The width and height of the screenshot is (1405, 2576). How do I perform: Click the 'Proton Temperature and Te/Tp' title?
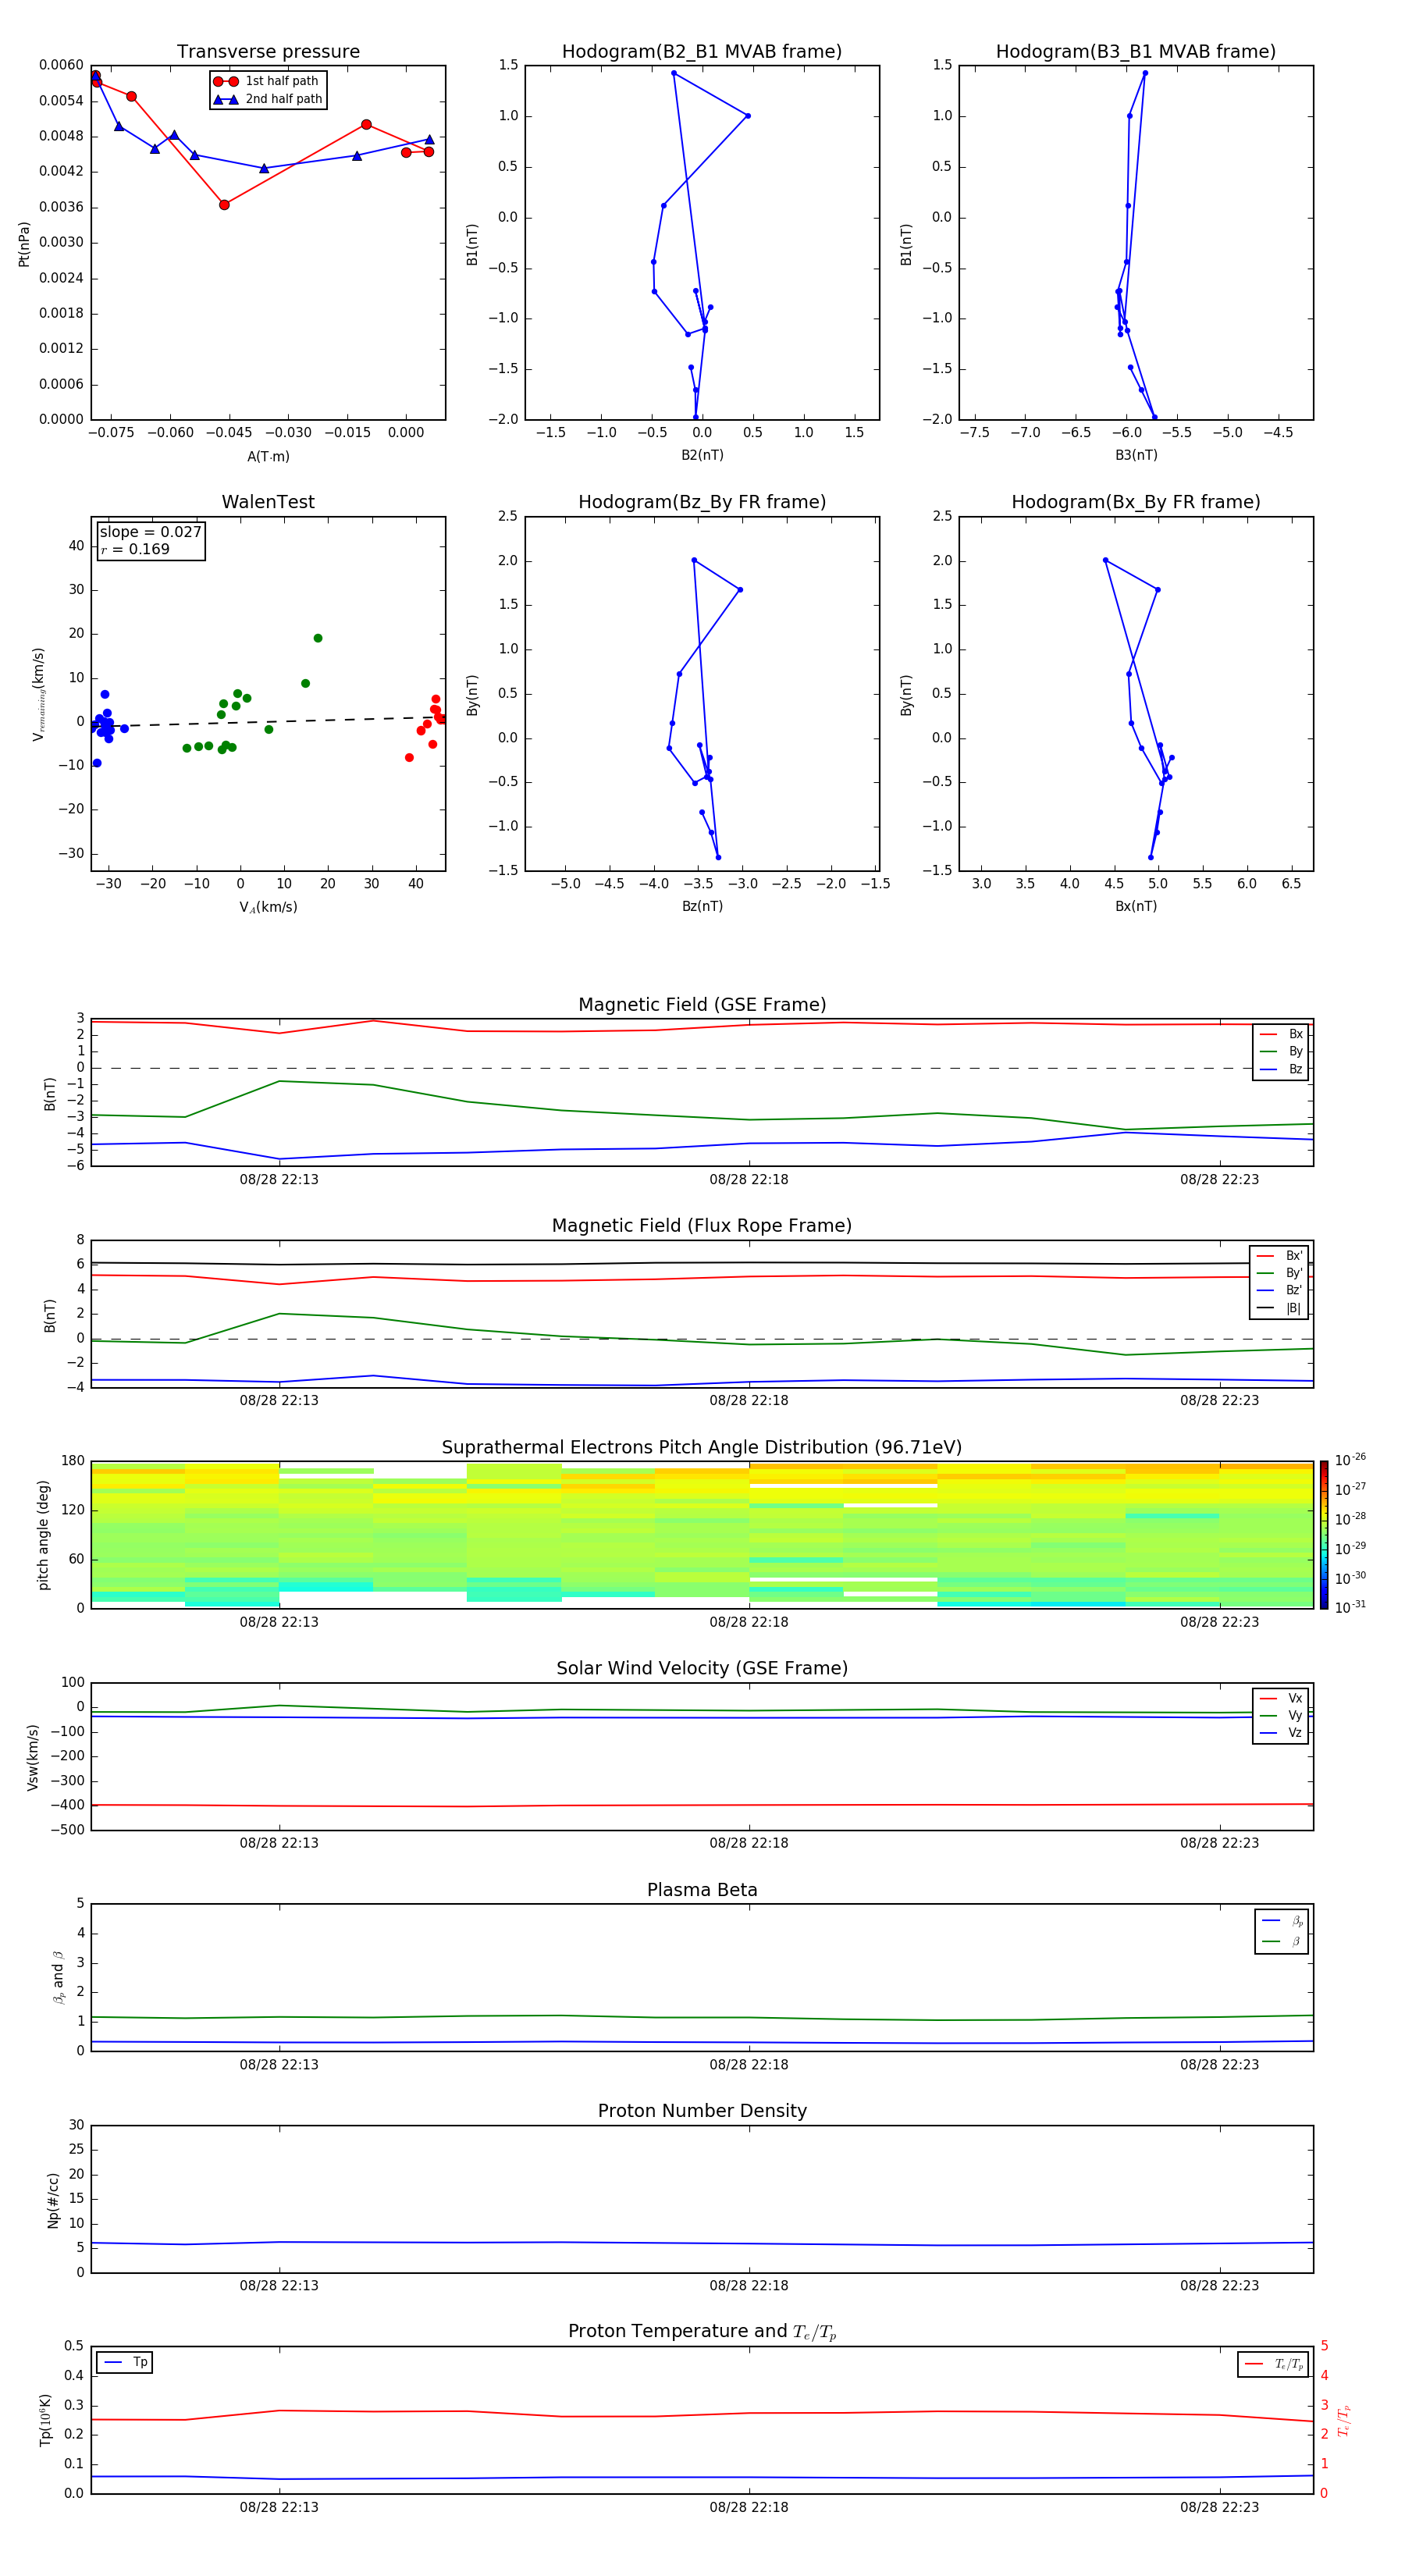[x=702, y=2332]
